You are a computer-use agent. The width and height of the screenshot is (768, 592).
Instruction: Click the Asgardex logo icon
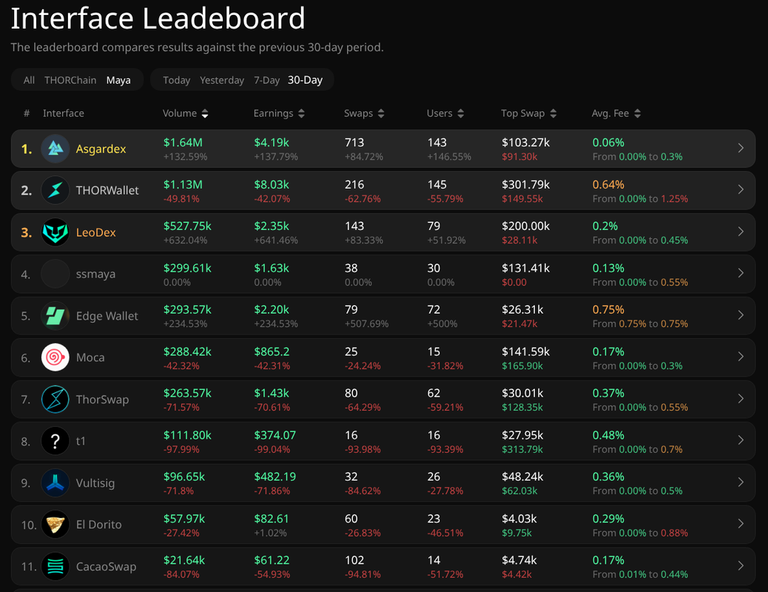click(x=55, y=148)
